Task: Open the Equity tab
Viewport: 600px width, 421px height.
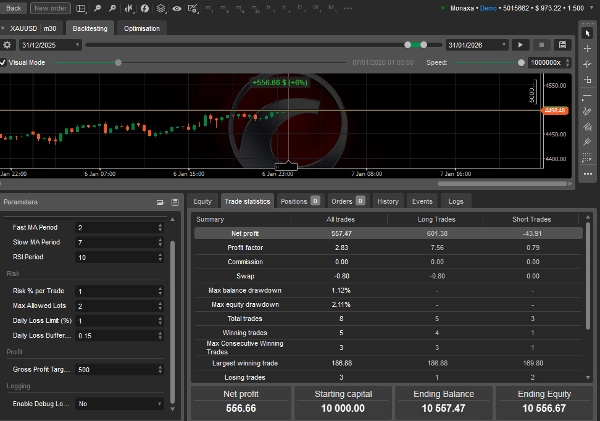Action: pos(203,201)
